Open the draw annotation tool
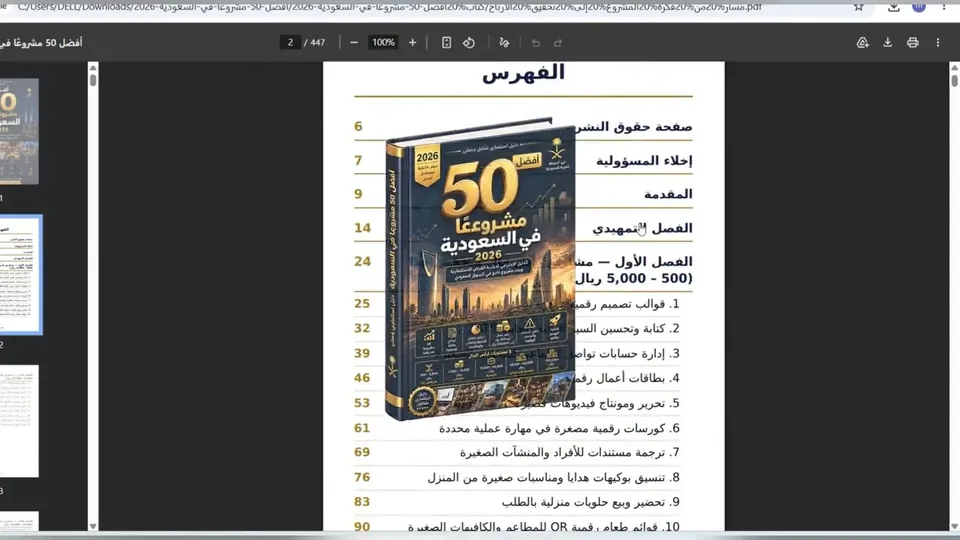Viewport: 960px width, 540px height. pos(504,42)
